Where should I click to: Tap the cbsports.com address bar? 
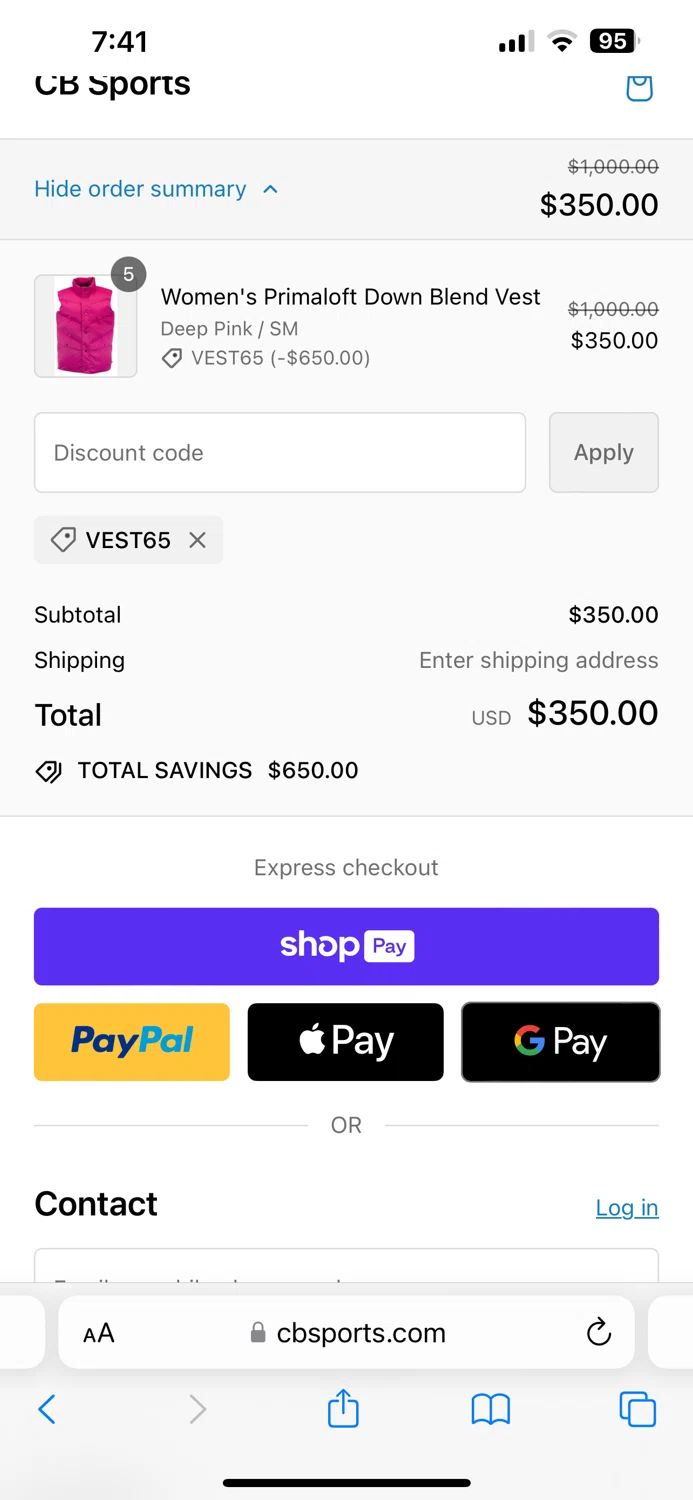360,1333
